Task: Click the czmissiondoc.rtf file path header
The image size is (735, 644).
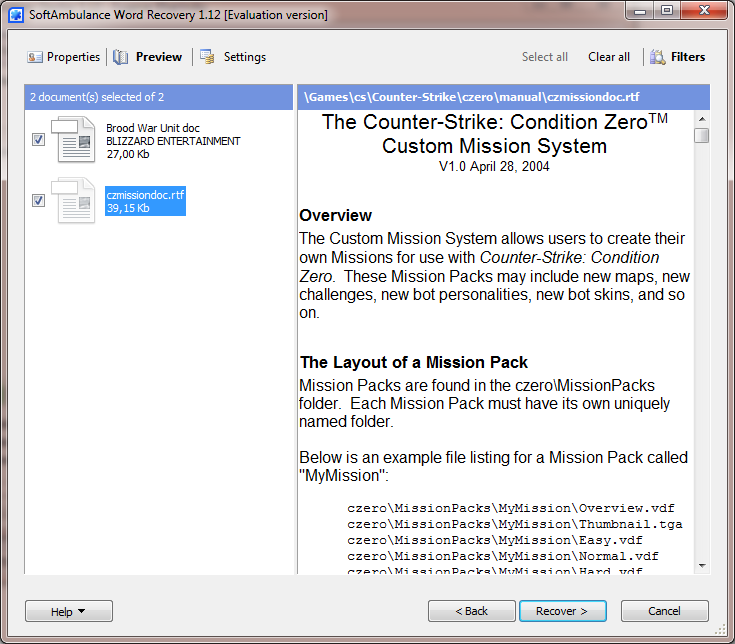Action: (x=471, y=97)
